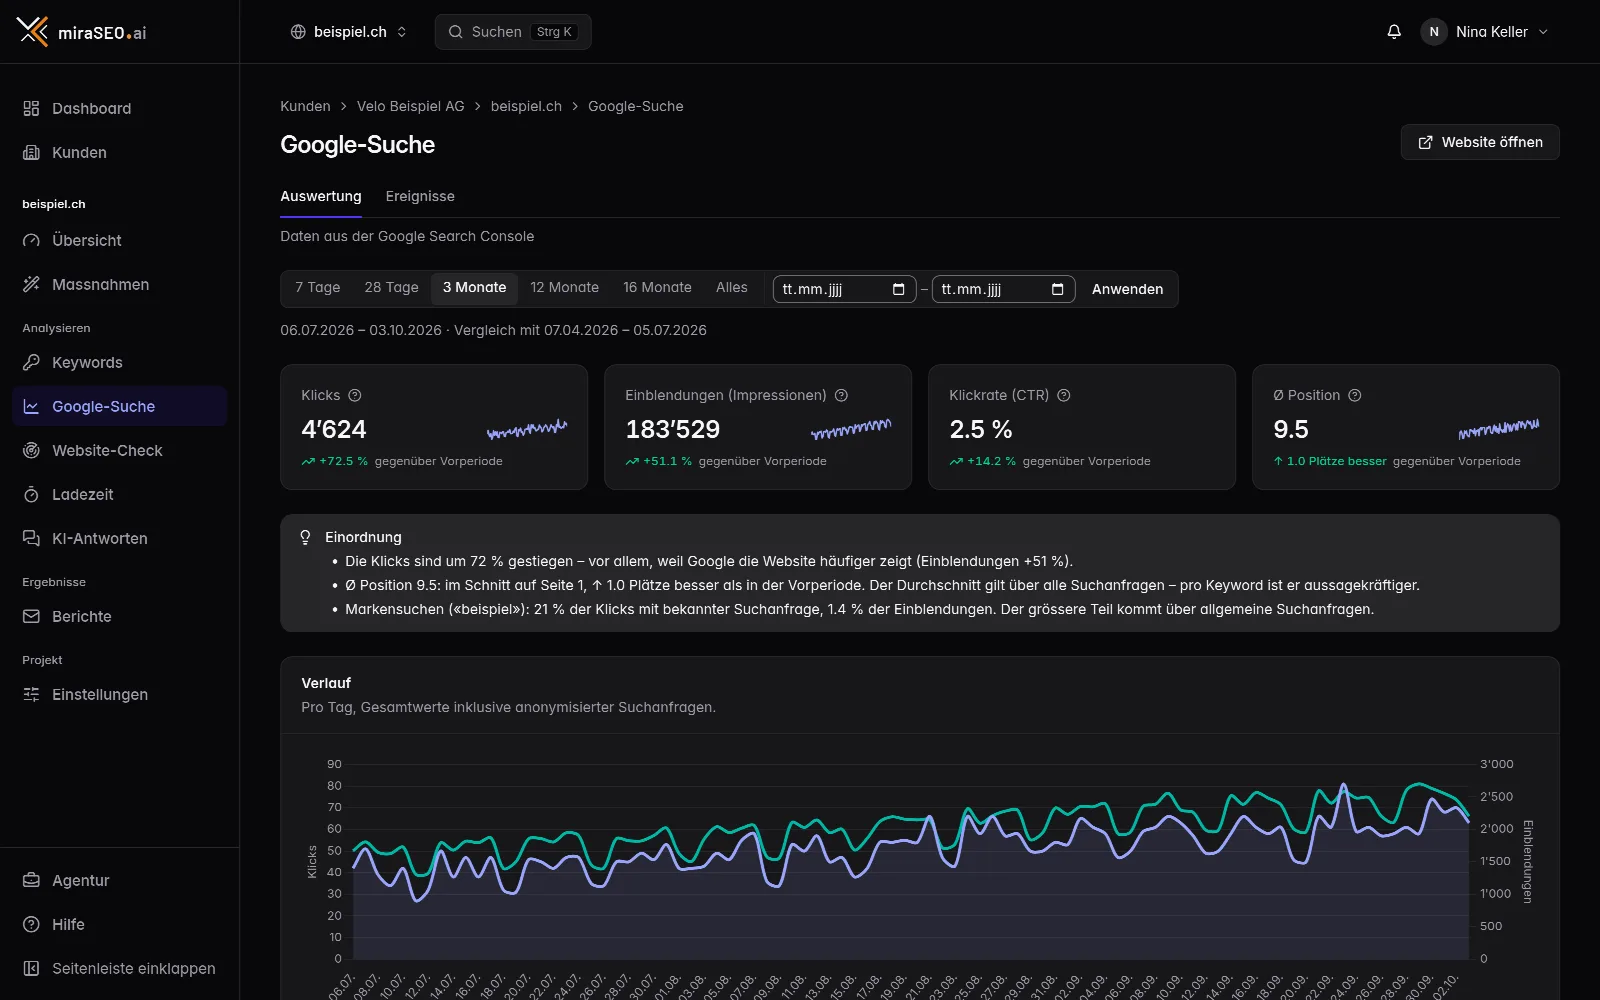Click the Keywords key icon
This screenshot has width=1600, height=1000.
(x=31, y=362)
